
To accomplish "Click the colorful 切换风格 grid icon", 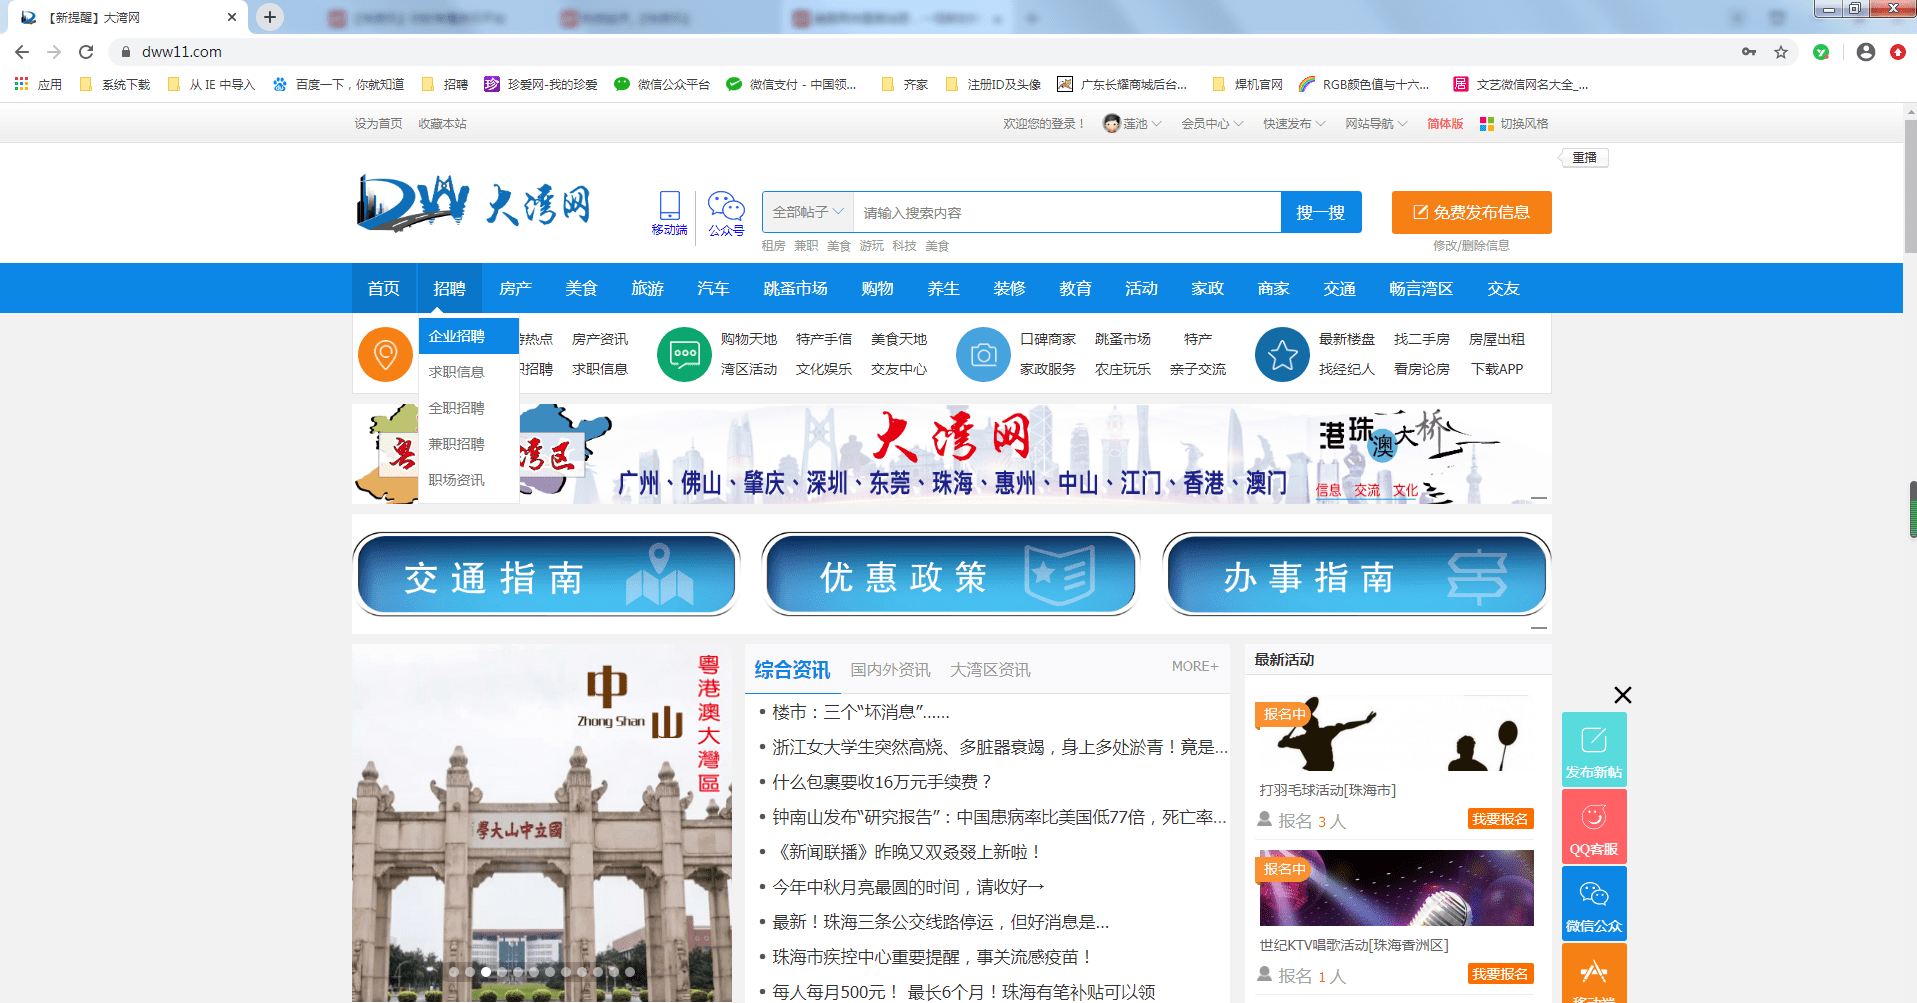I will [1487, 123].
